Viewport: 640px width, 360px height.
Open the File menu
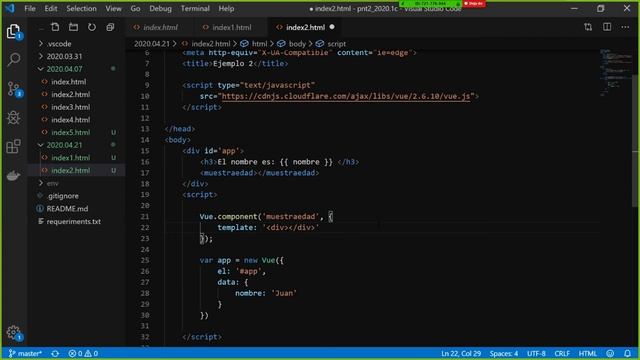30,8
